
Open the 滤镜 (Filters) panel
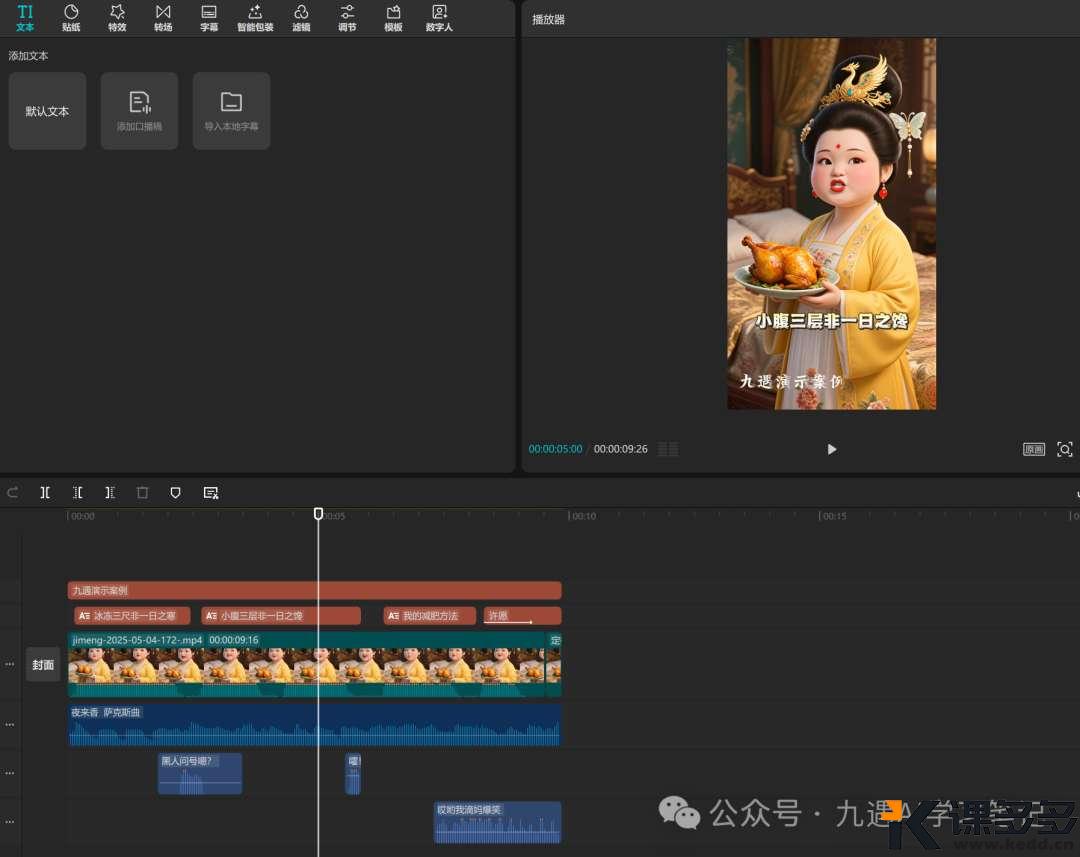click(301, 18)
